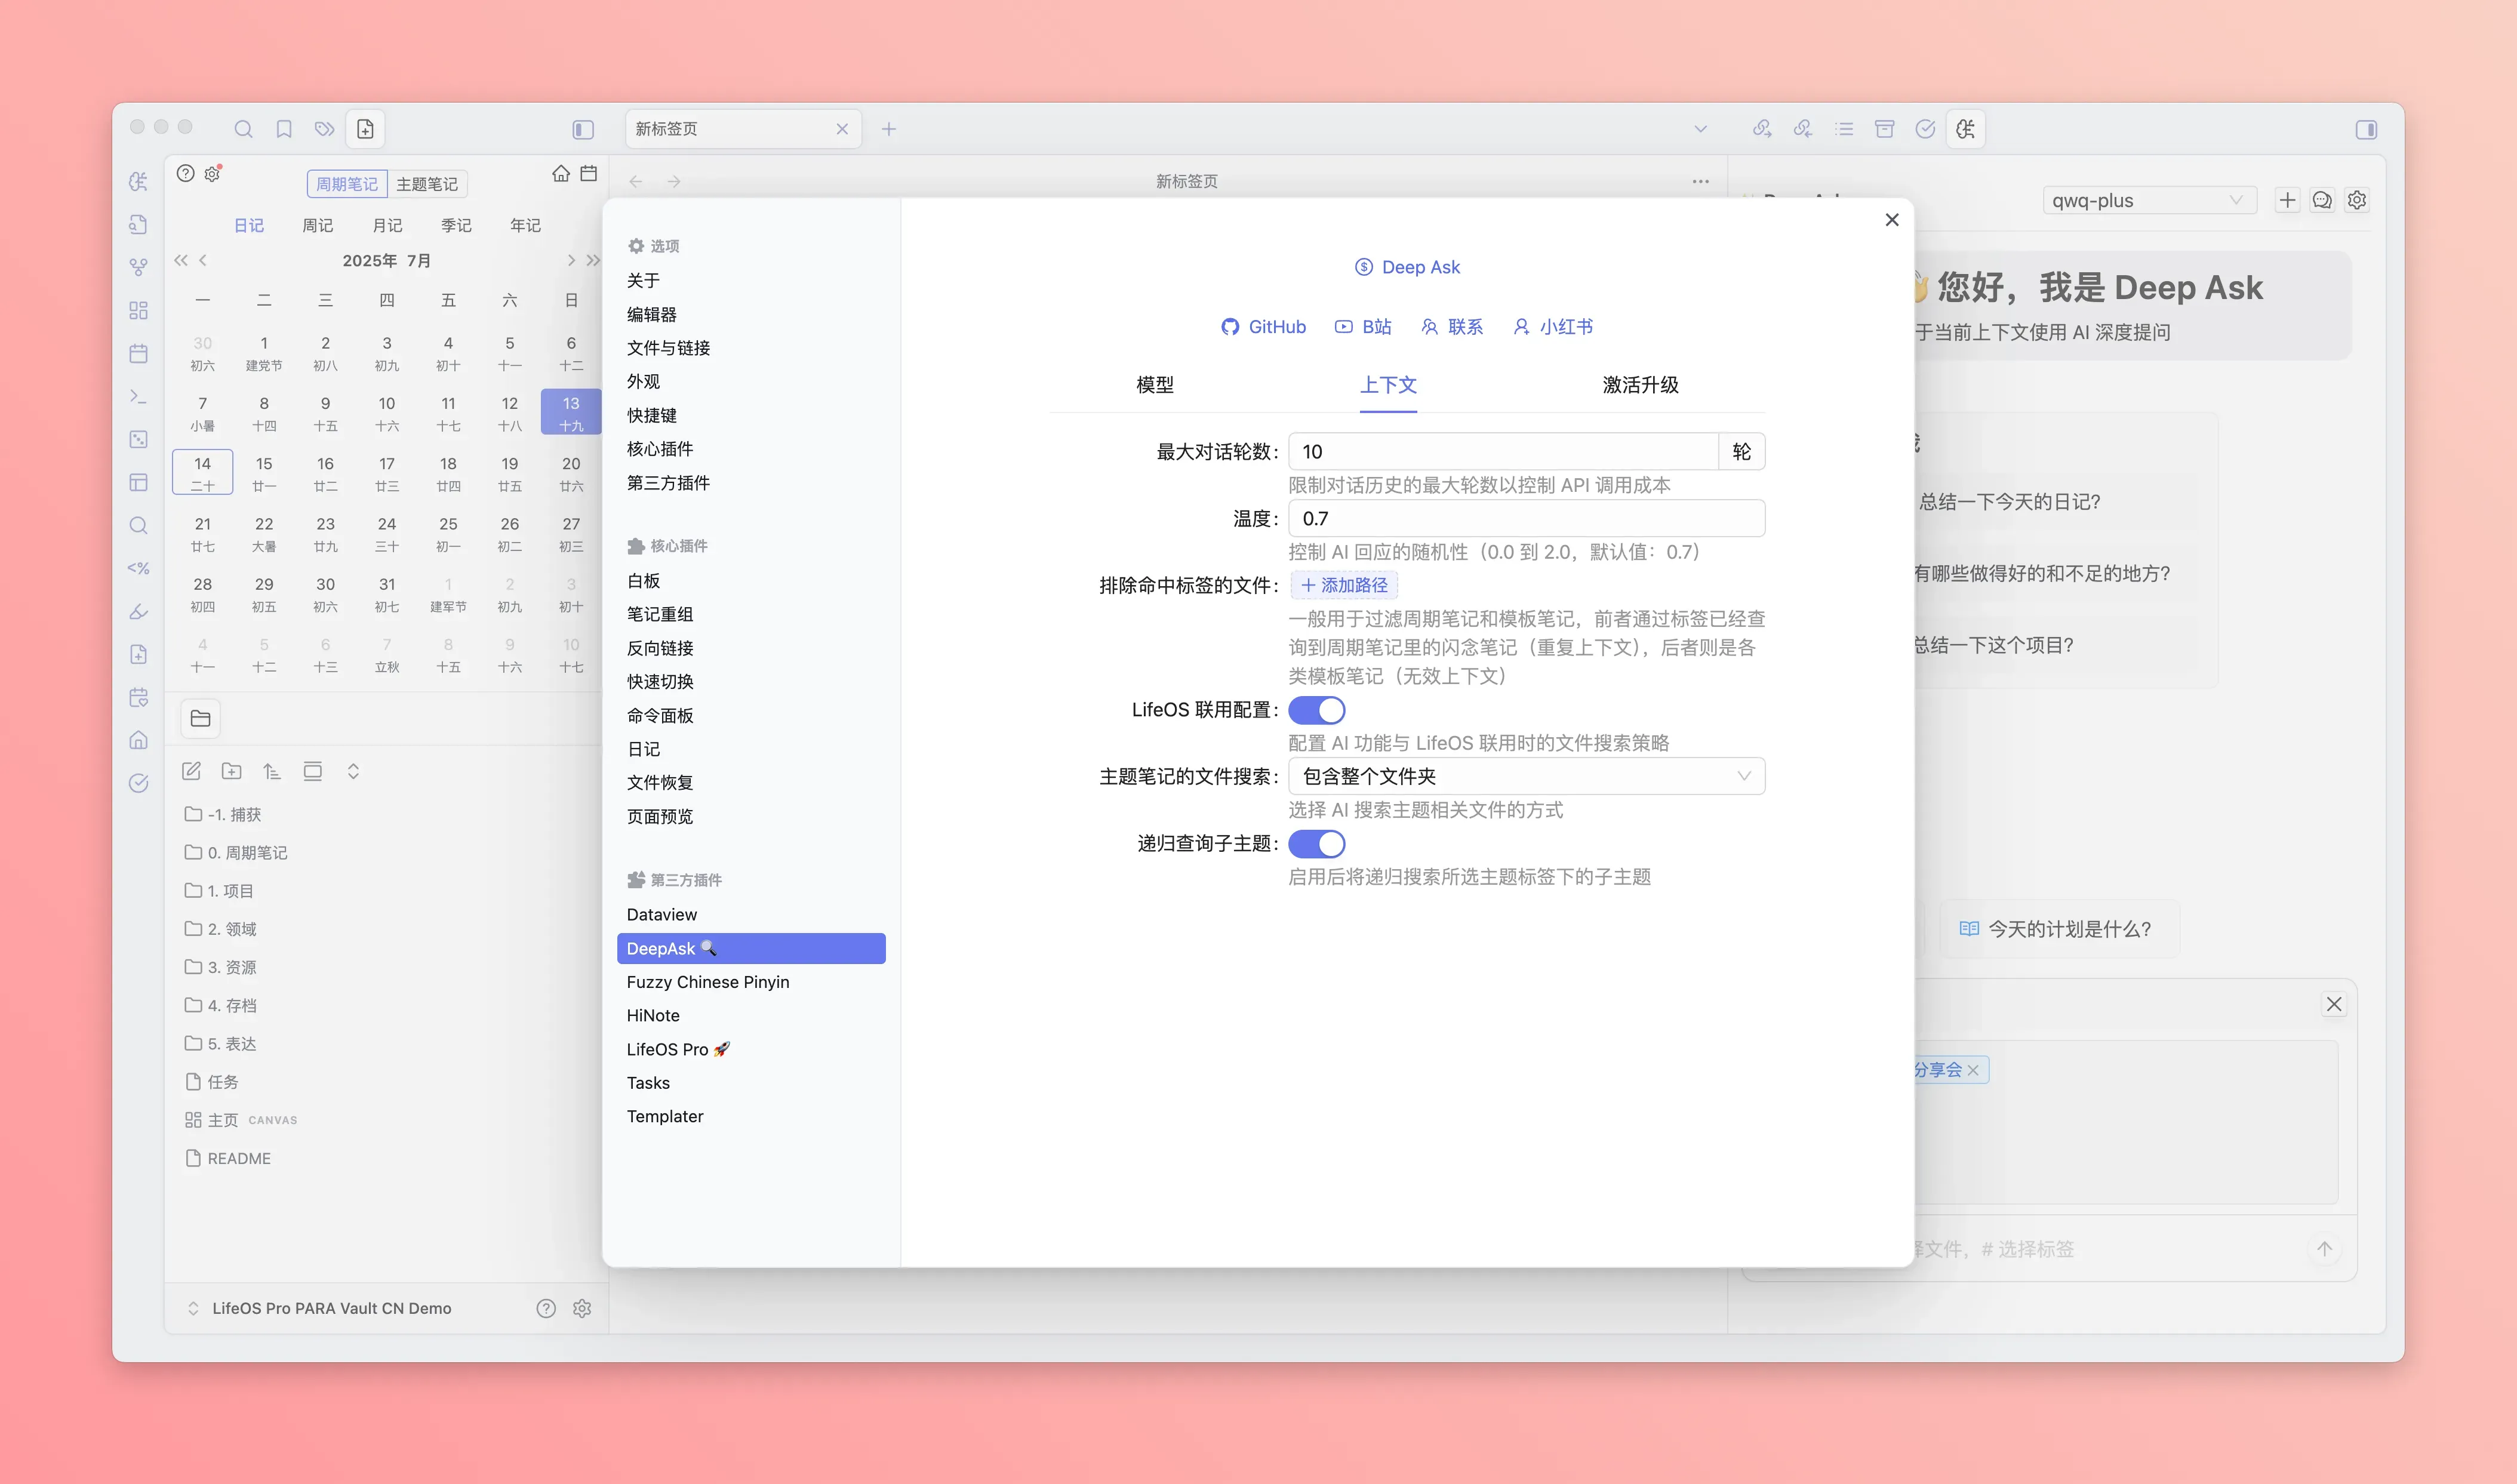
Task: Start a new chat with plus icon
Action: click(x=2287, y=200)
